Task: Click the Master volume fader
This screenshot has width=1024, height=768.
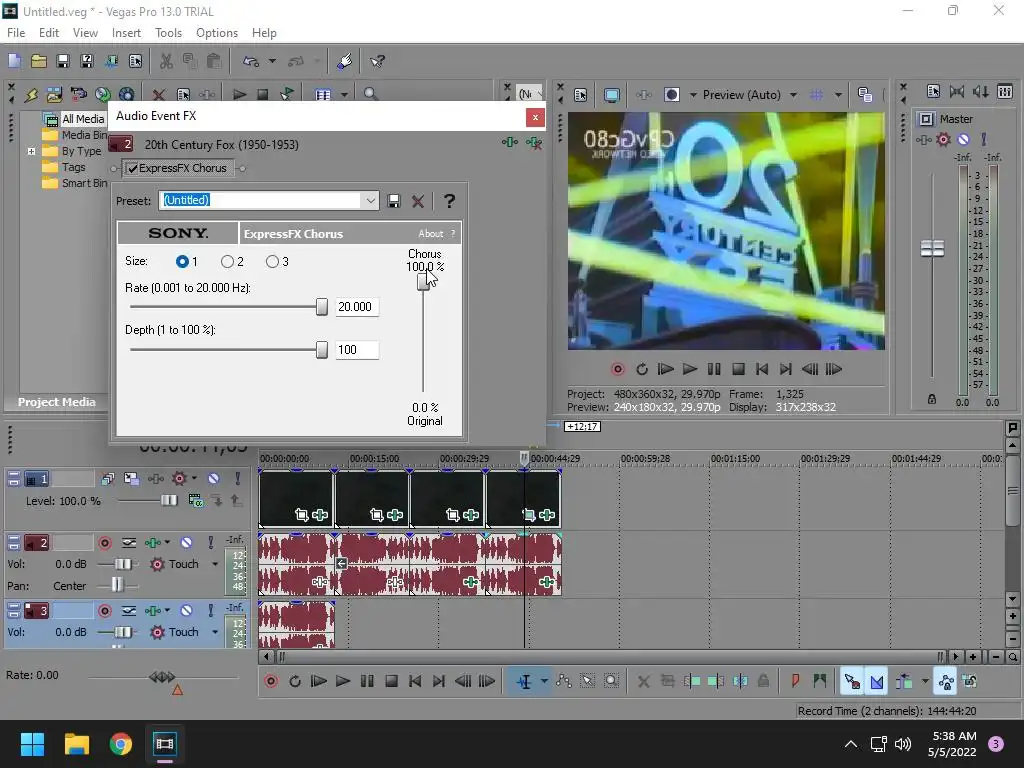Action: [932, 248]
